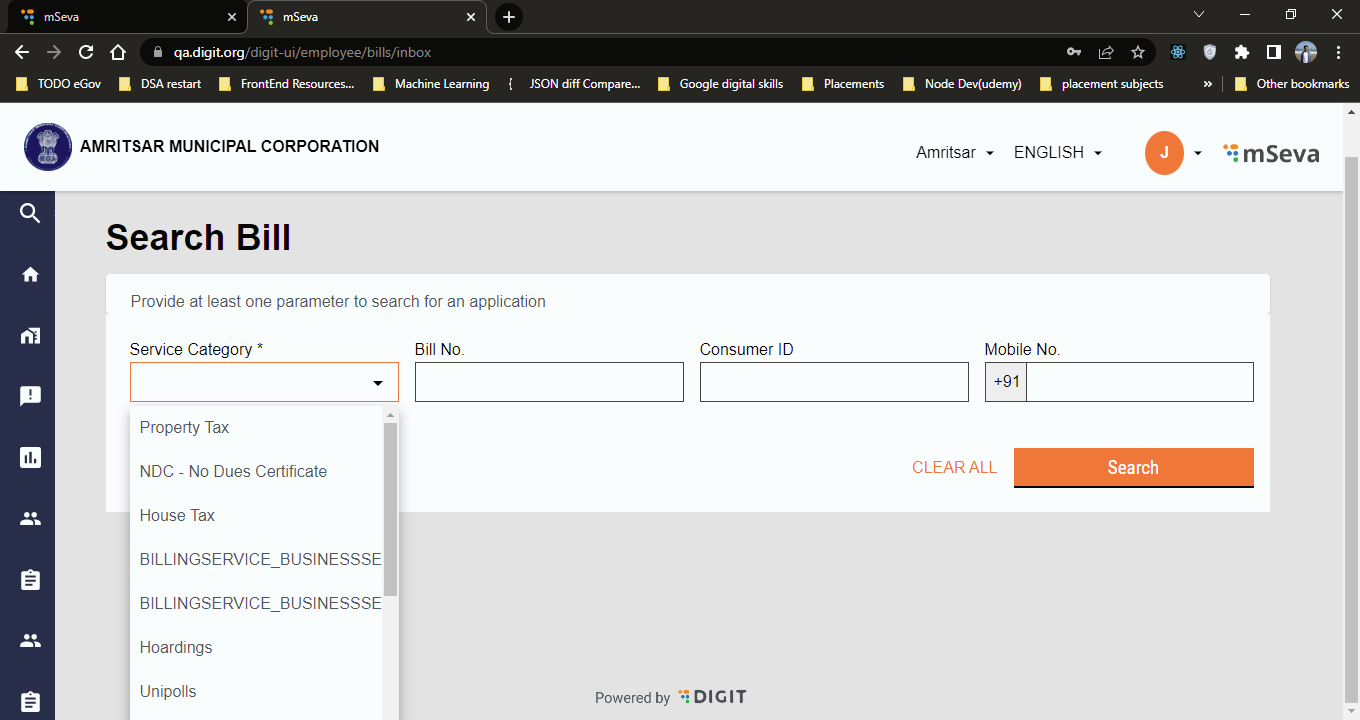Viewport: 1360px width, 720px height.
Task: Open the ENGLISH language dropdown
Action: [1058, 153]
